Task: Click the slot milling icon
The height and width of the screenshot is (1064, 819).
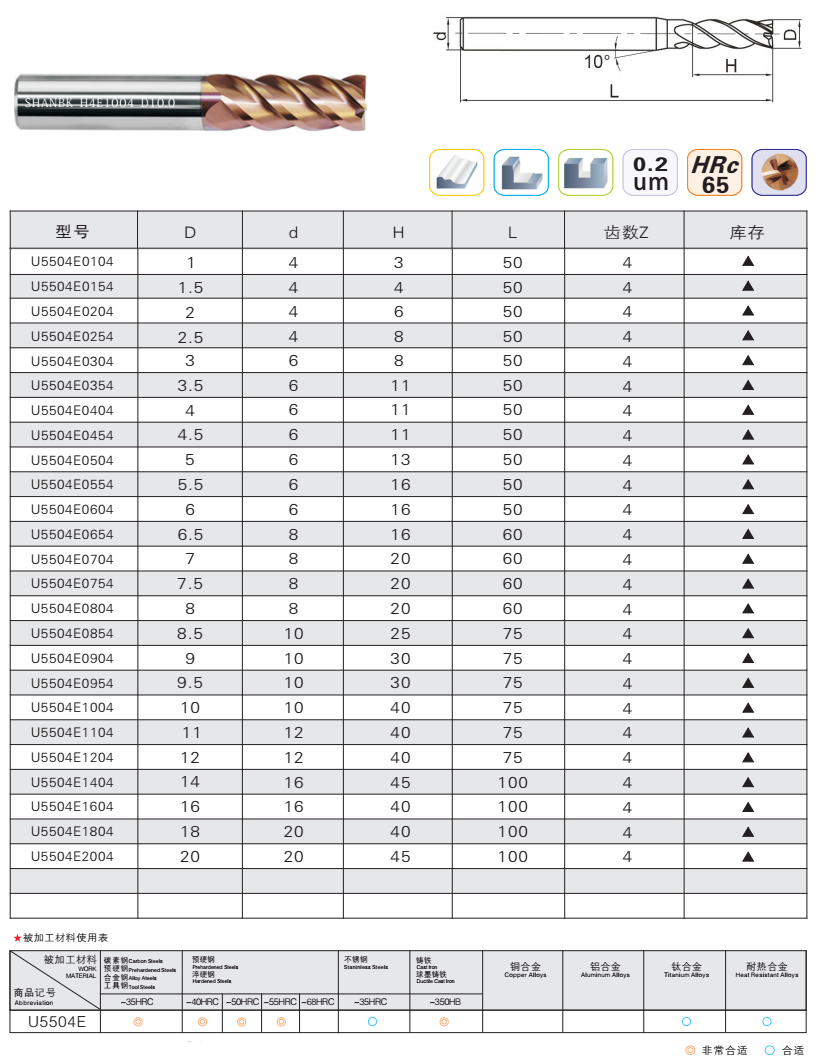Action: point(585,172)
